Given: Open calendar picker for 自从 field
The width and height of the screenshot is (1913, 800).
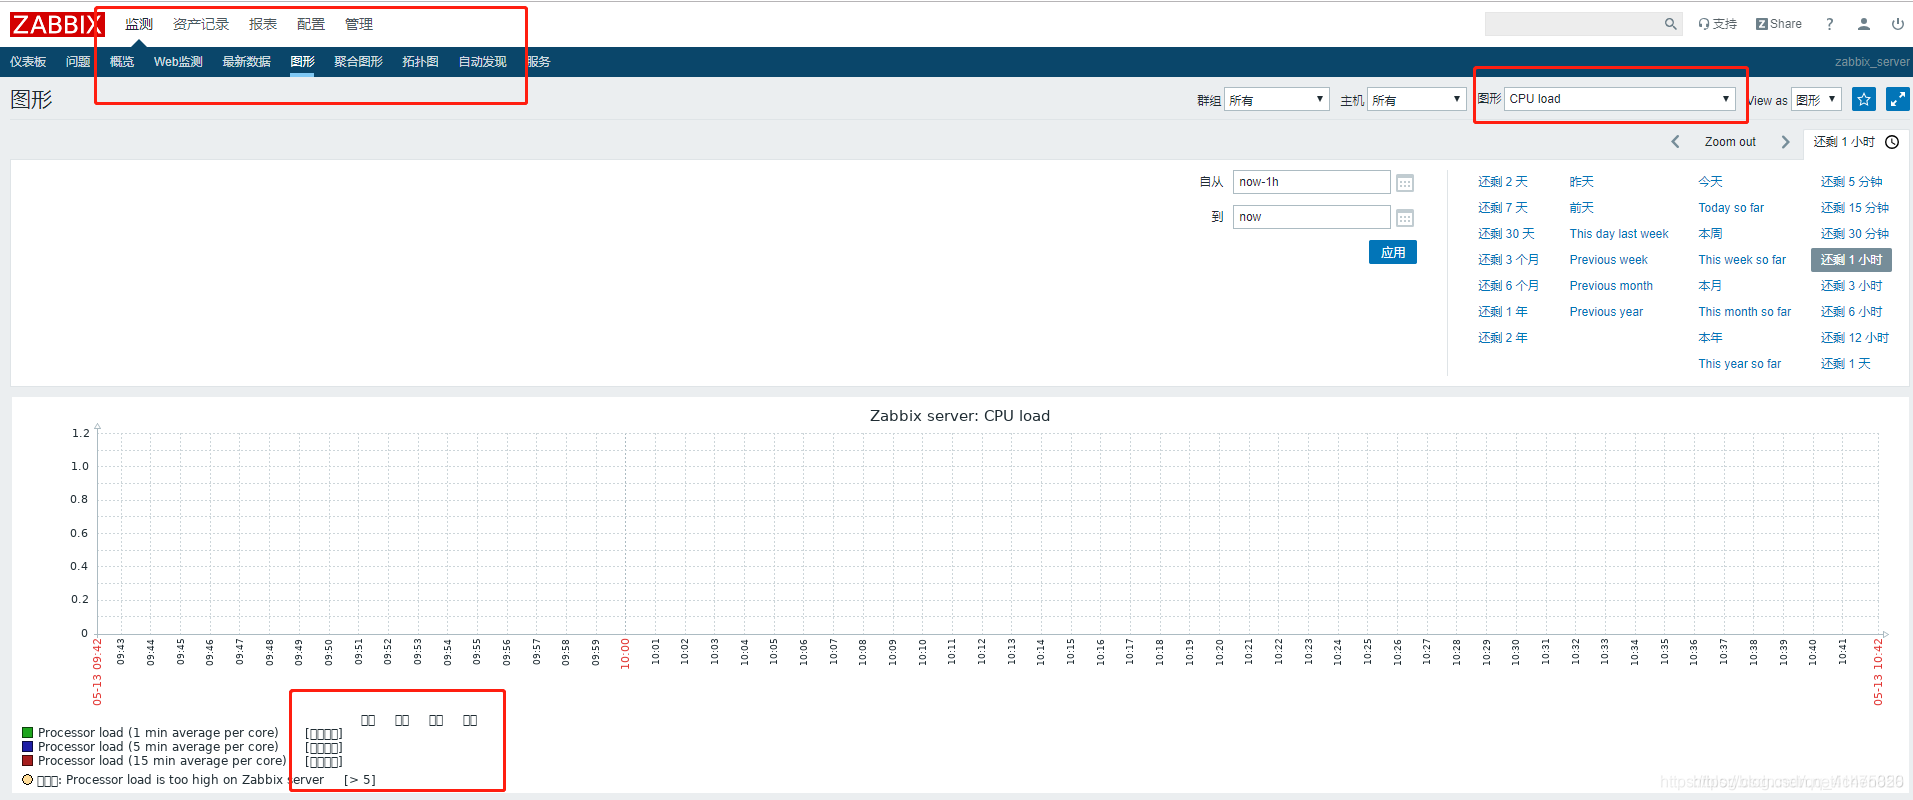Looking at the screenshot, I should 1405,183.
